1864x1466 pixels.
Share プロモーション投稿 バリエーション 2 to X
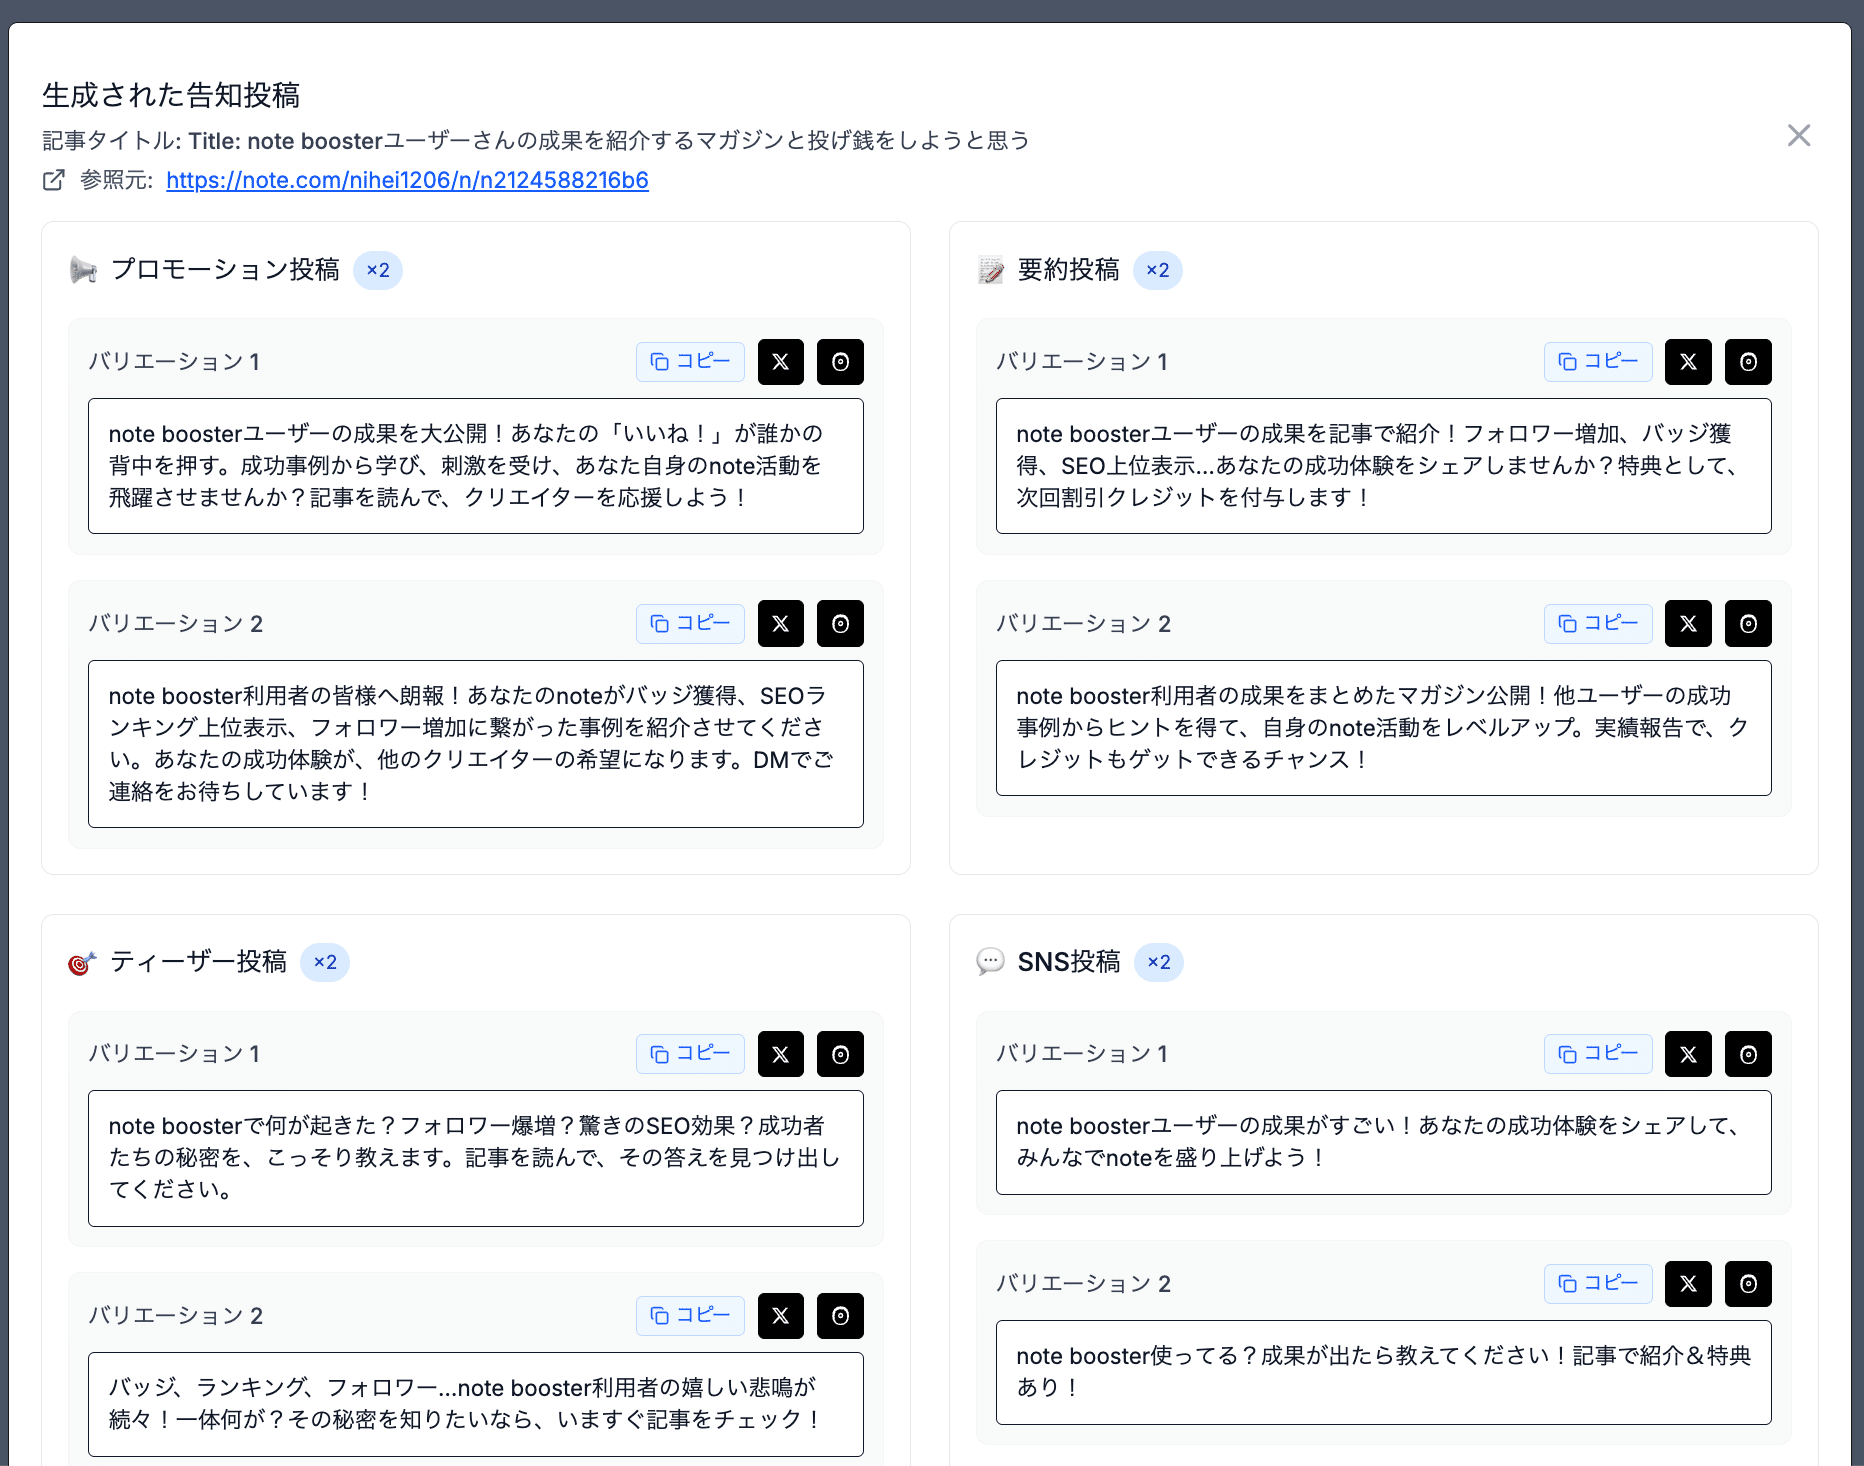tap(781, 624)
